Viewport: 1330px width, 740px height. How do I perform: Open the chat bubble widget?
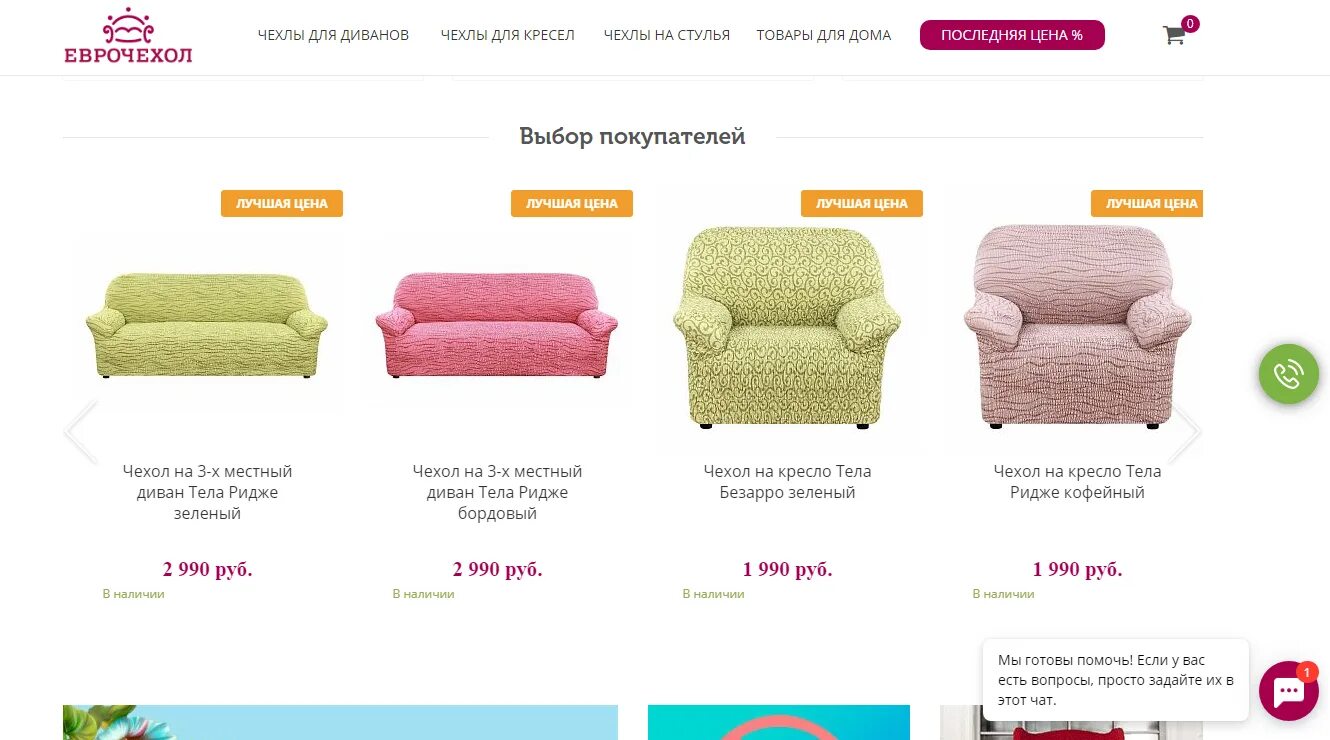coord(1288,691)
